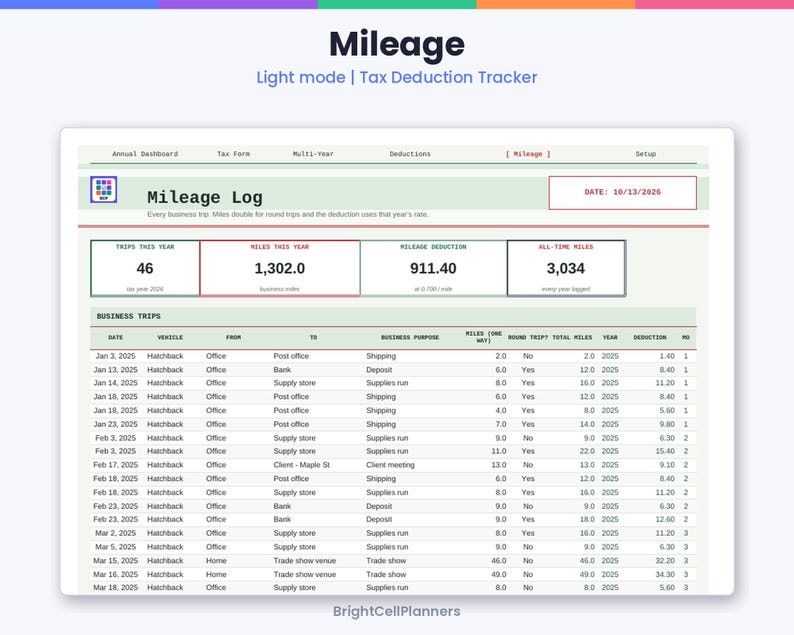Click the BUSINESS PURPOSE column header
794x635 pixels.
[x=410, y=337]
